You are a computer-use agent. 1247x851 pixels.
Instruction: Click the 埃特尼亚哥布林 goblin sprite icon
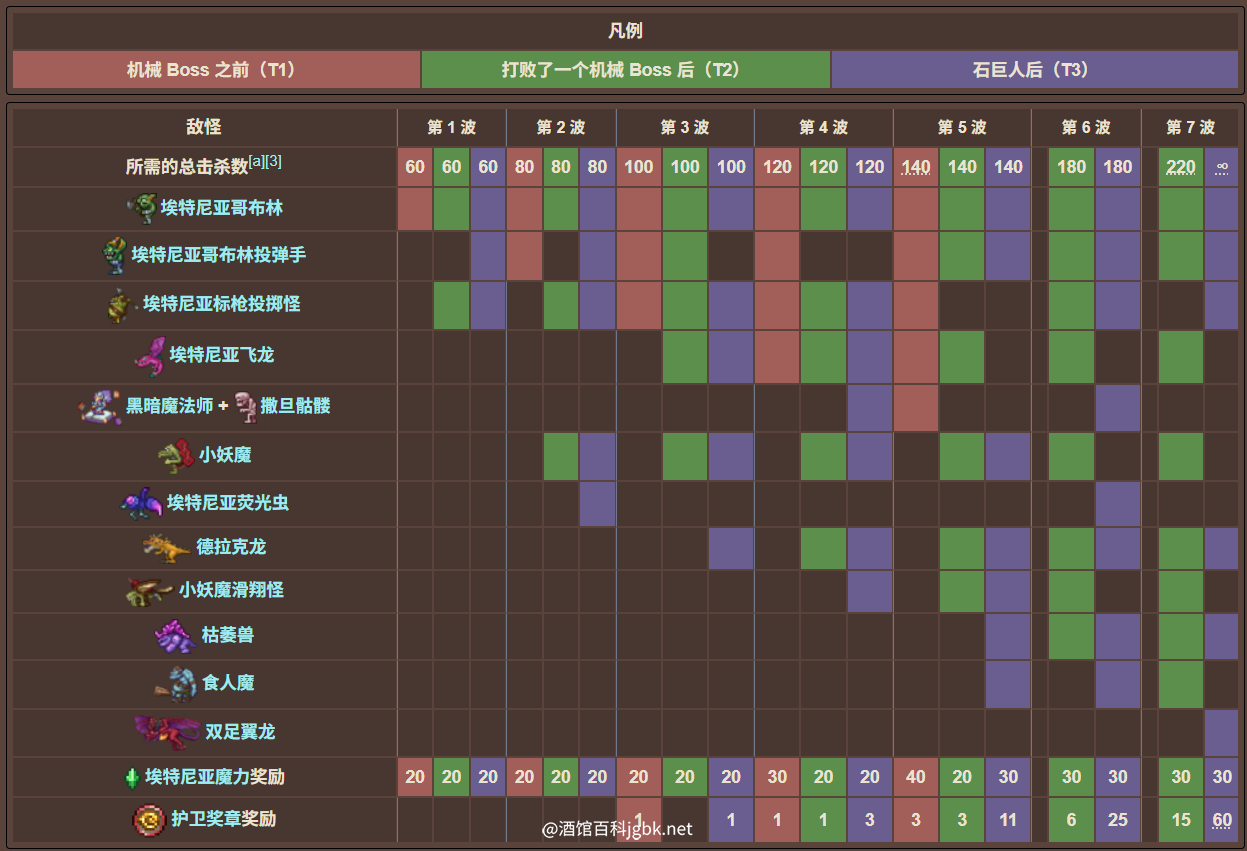pos(141,208)
